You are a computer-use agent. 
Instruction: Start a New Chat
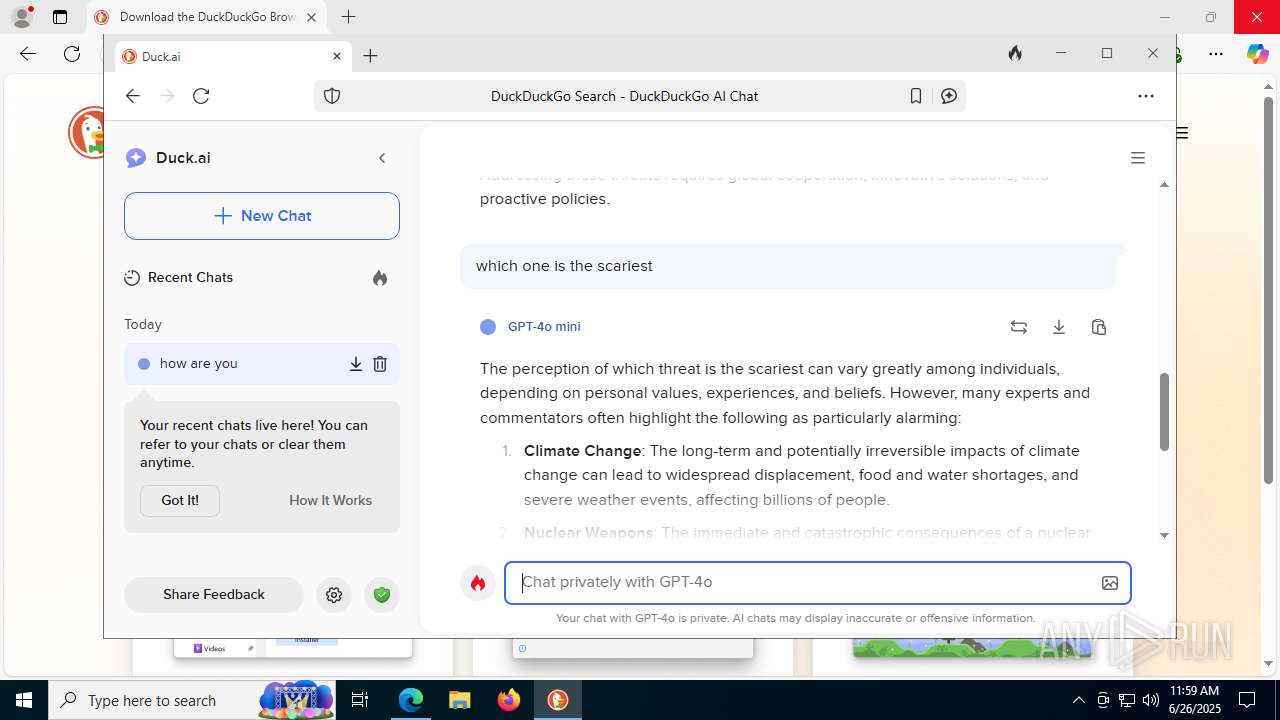[x=262, y=216]
